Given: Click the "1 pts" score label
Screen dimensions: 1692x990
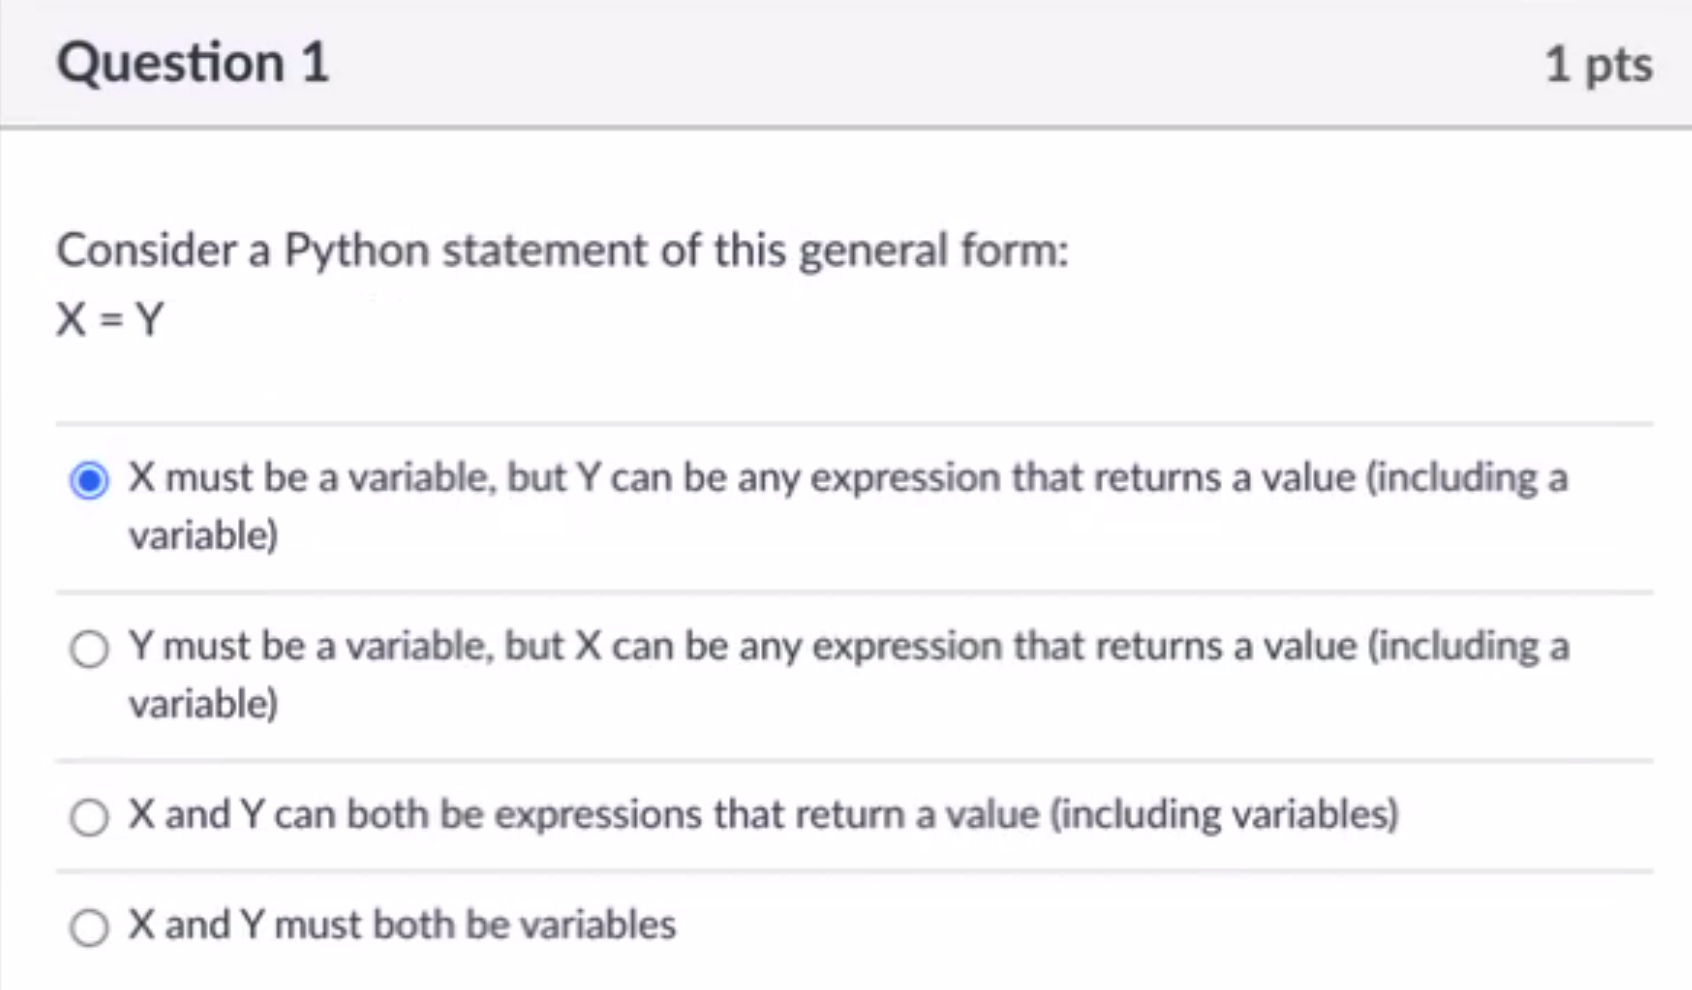Looking at the screenshot, I should 1598,65.
